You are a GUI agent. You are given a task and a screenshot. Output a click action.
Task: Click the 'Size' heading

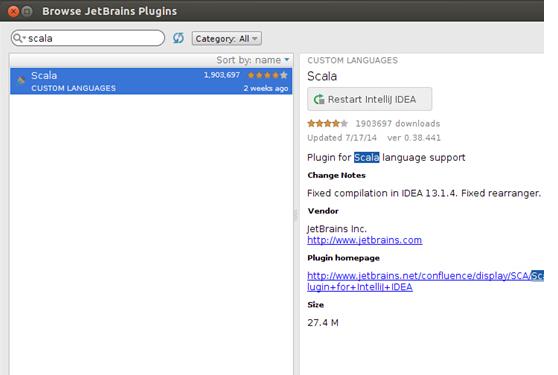(x=316, y=305)
